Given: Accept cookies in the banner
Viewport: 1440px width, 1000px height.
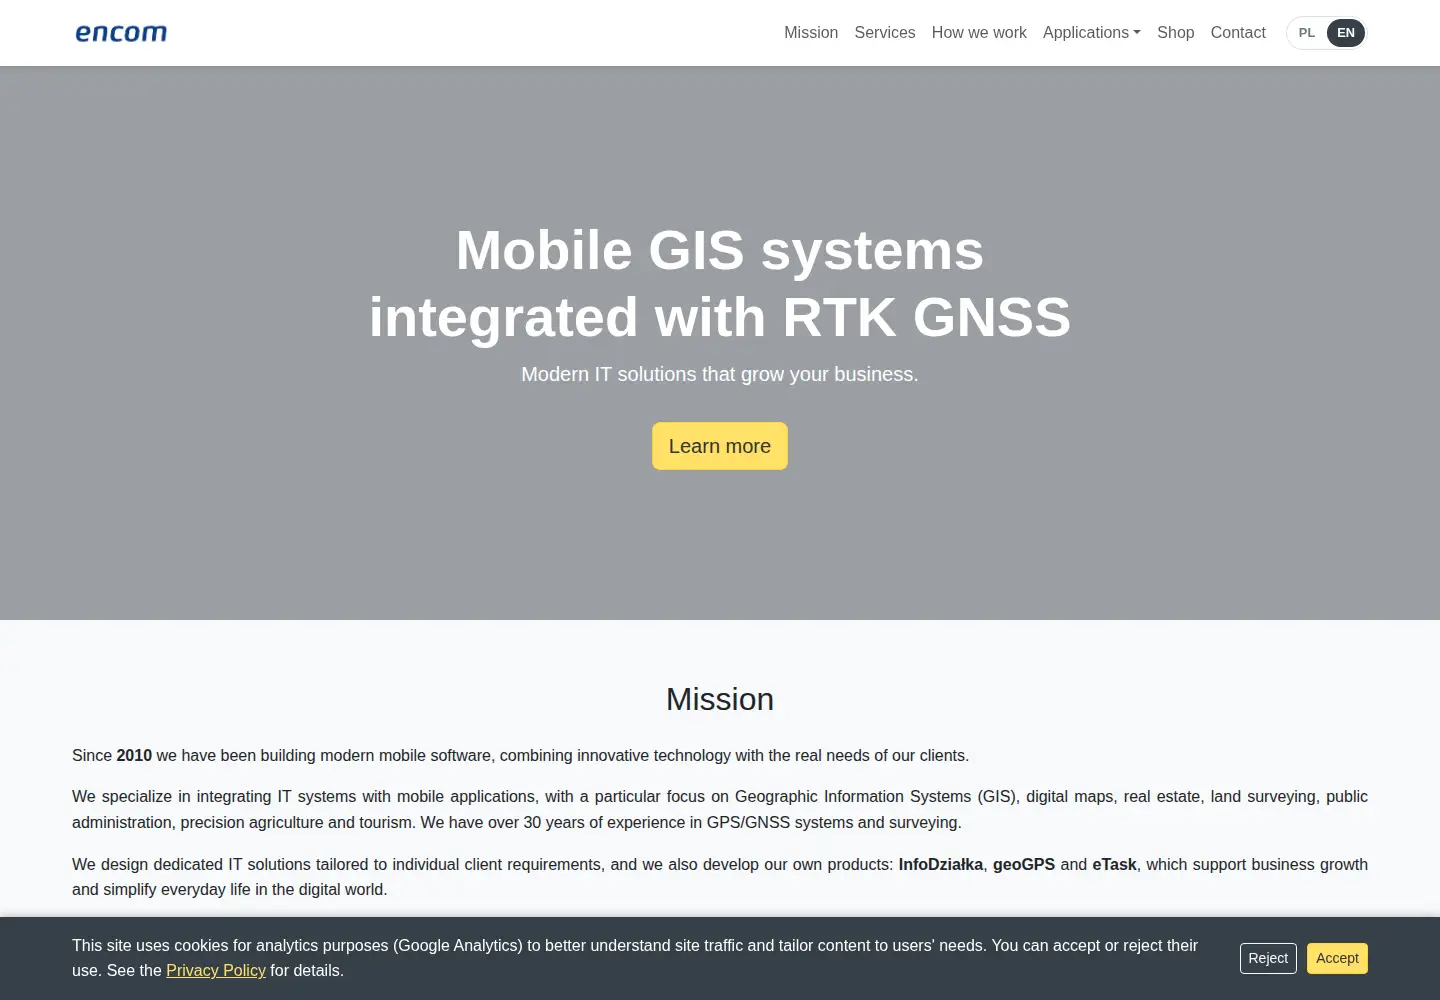Looking at the screenshot, I should 1337,958.
